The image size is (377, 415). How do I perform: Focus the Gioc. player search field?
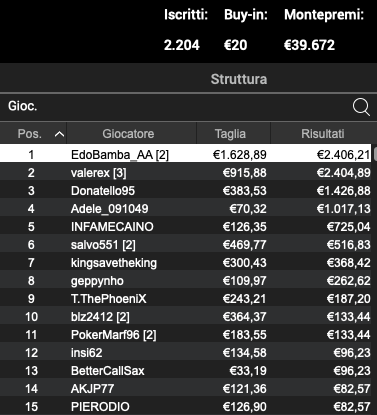[177, 107]
